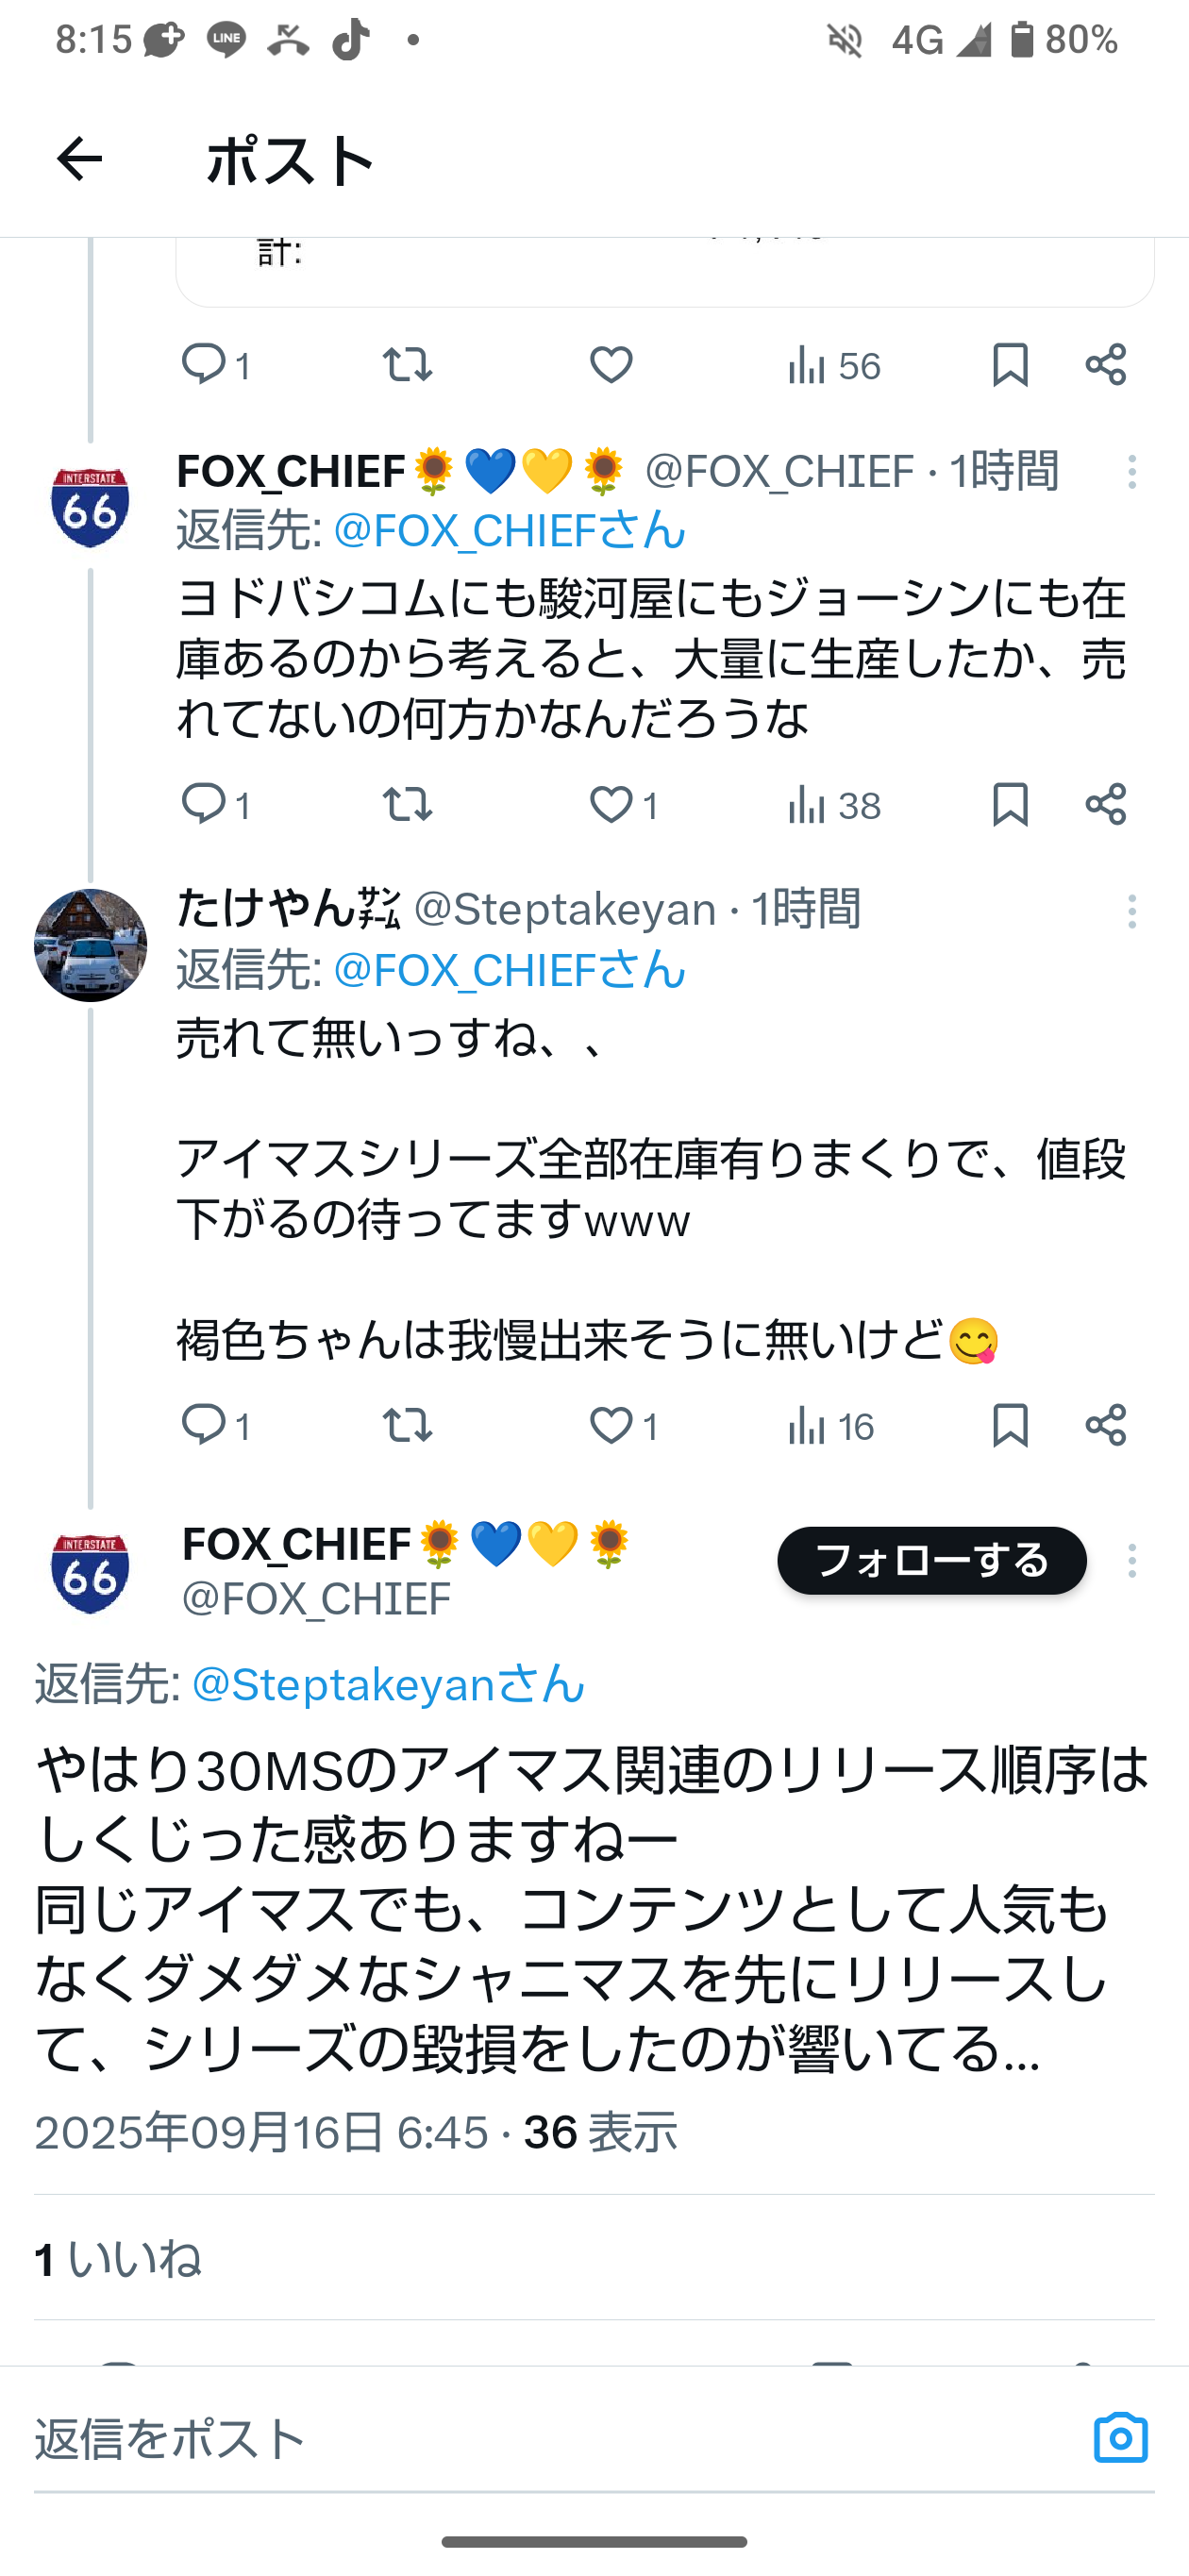
Task: Share たけやん's post
Action: point(1105,1425)
